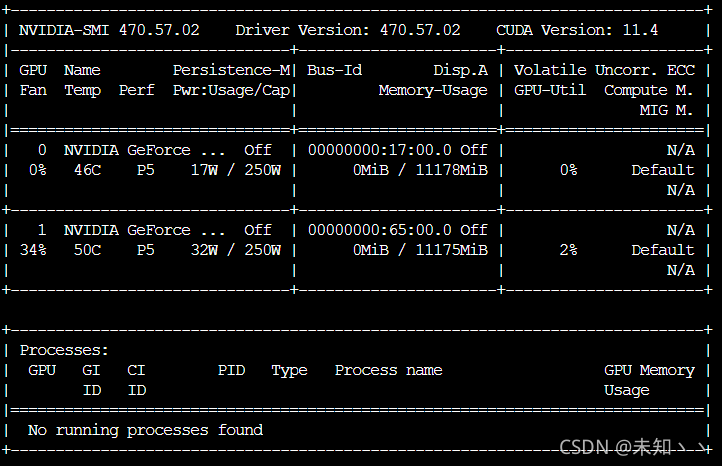Click the No running processes found message

coord(146,431)
